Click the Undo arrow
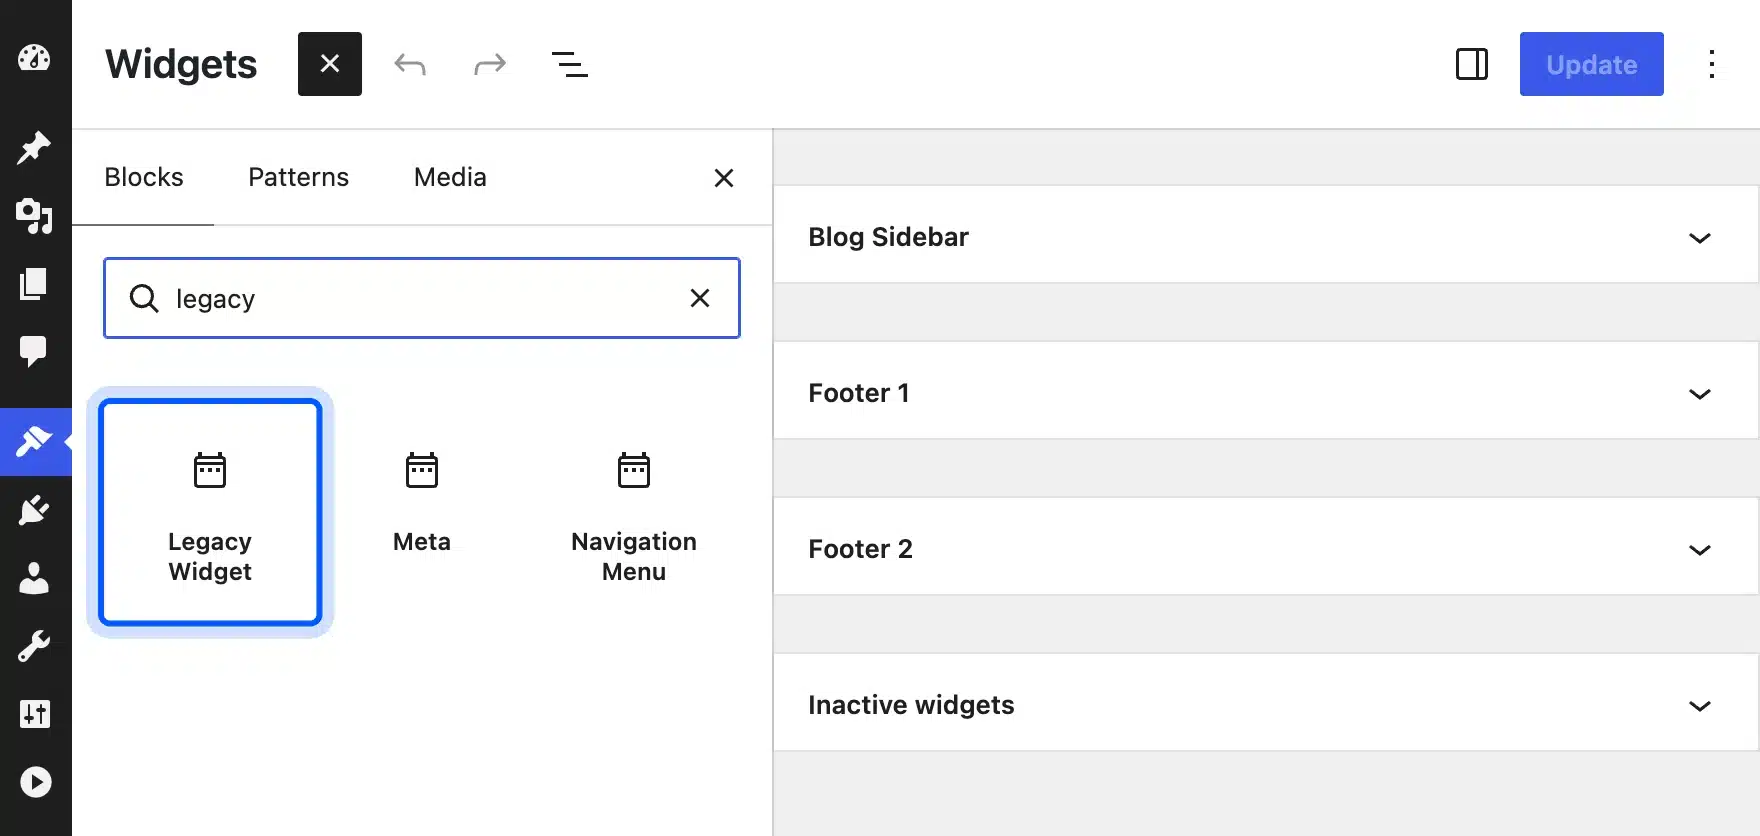The height and width of the screenshot is (836, 1760). pos(410,65)
